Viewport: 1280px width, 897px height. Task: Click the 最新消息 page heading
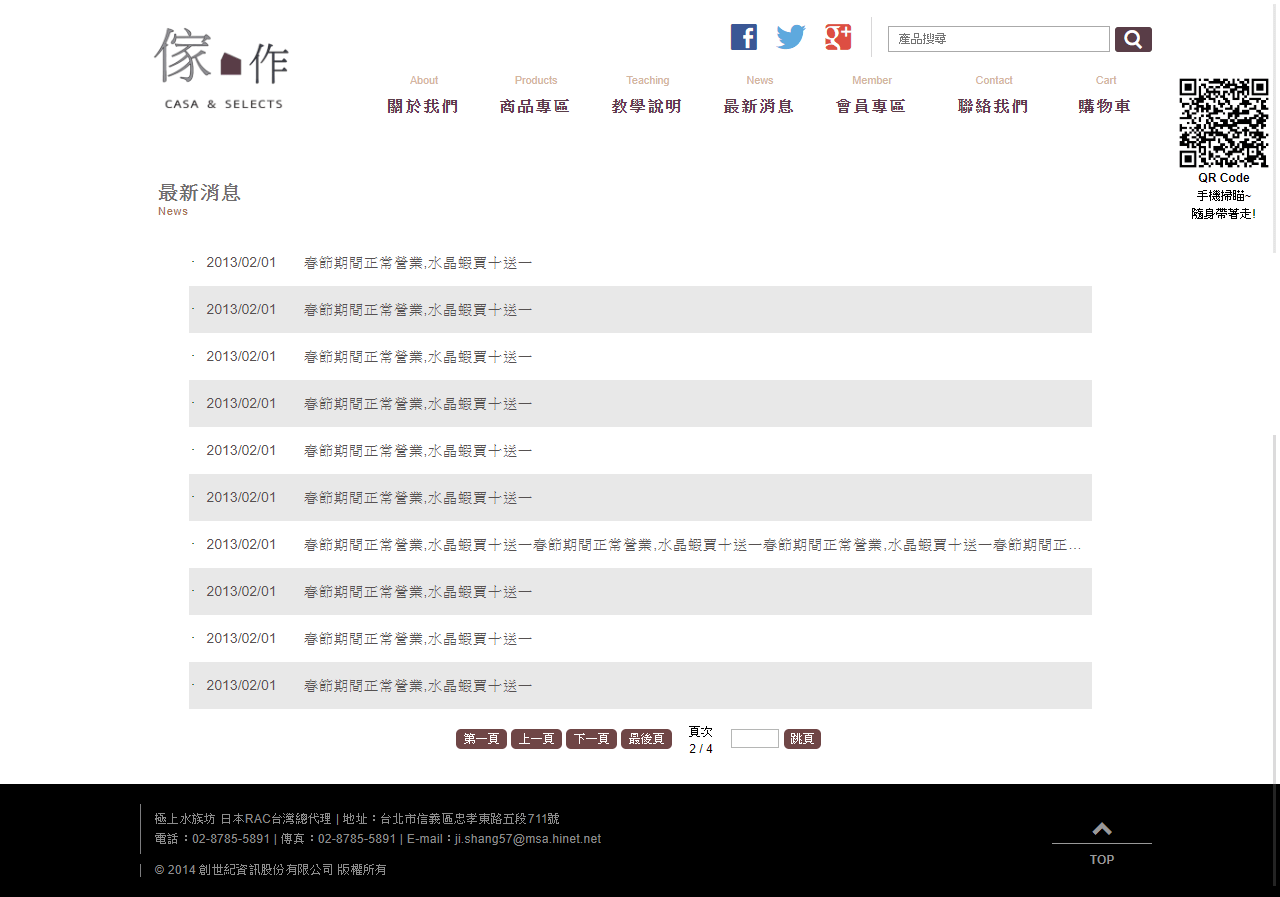point(199,193)
